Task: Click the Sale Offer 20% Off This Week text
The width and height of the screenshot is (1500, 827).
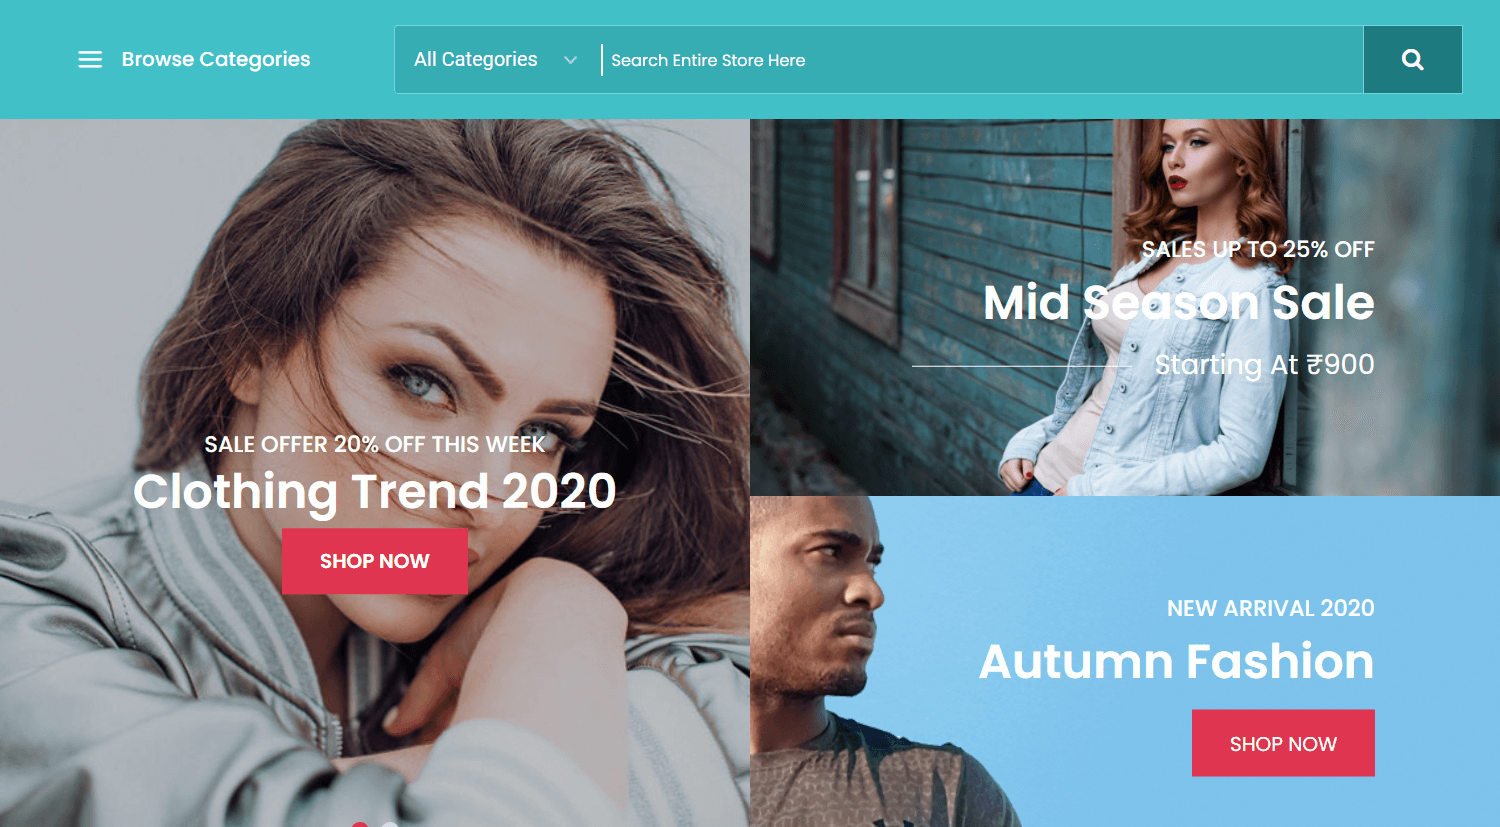Action: click(375, 444)
